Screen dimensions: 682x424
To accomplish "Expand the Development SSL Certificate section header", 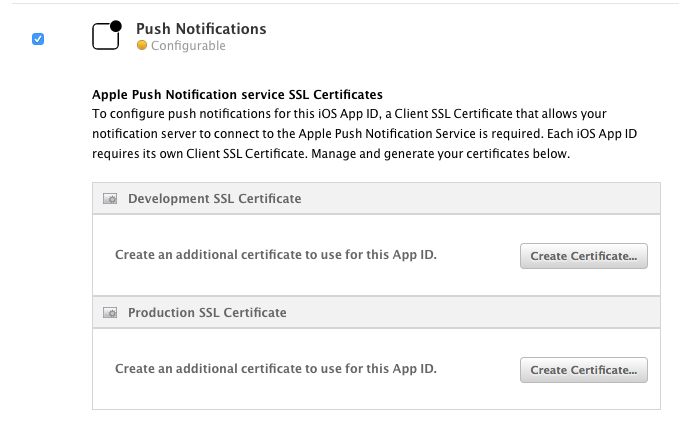I will pos(376,199).
